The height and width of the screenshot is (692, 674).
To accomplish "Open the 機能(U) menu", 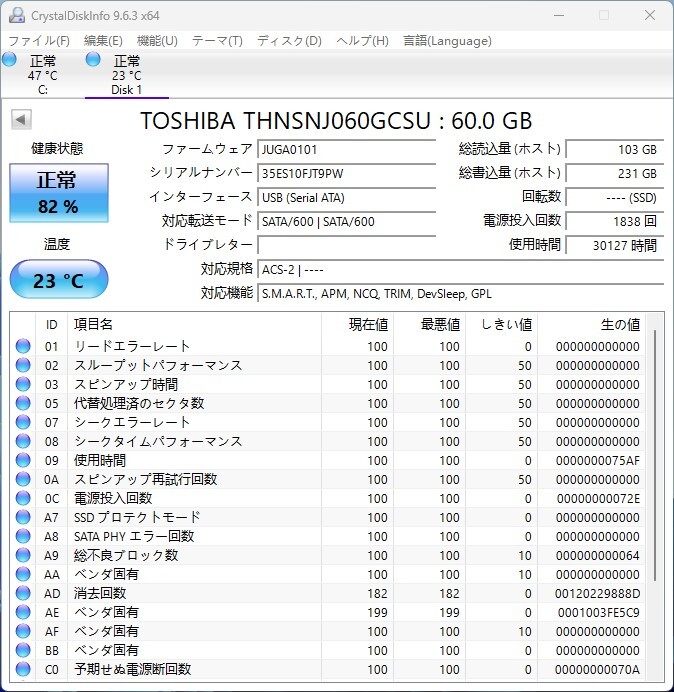I will click(157, 41).
